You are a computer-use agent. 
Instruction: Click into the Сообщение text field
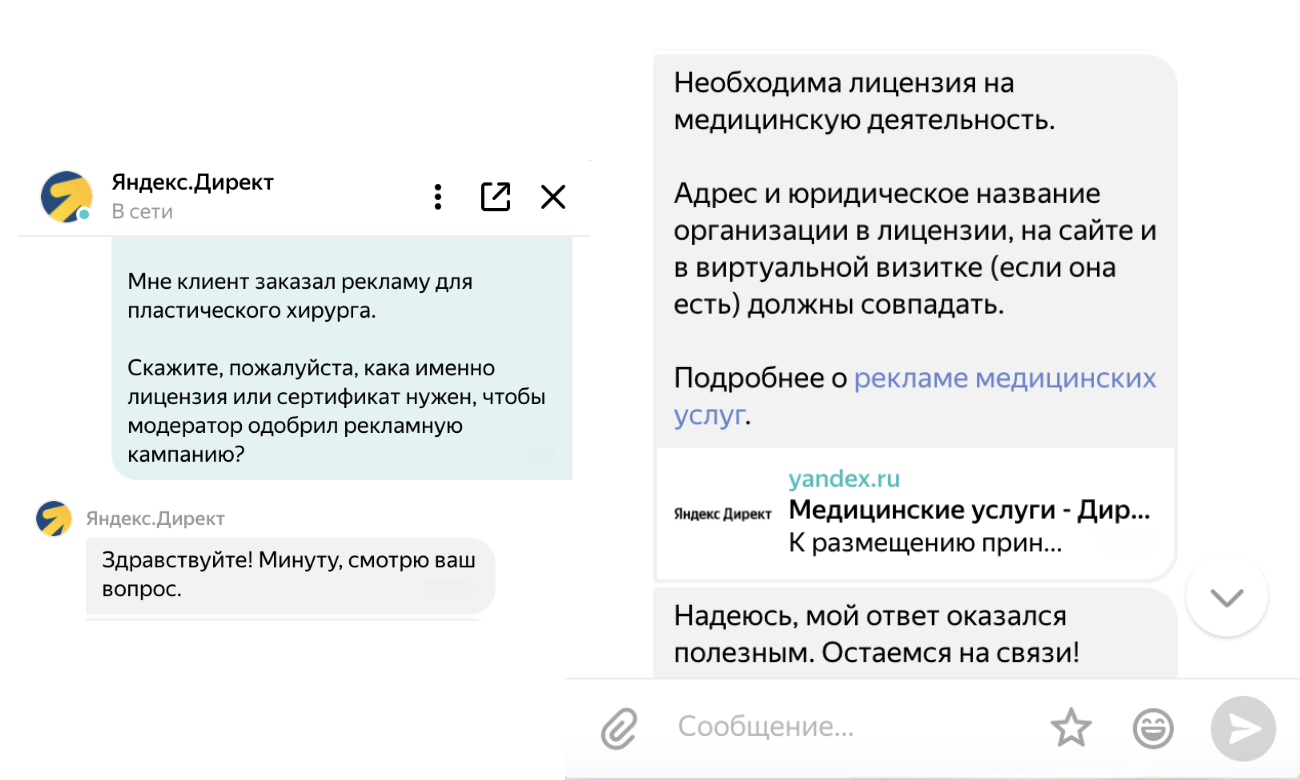point(850,727)
